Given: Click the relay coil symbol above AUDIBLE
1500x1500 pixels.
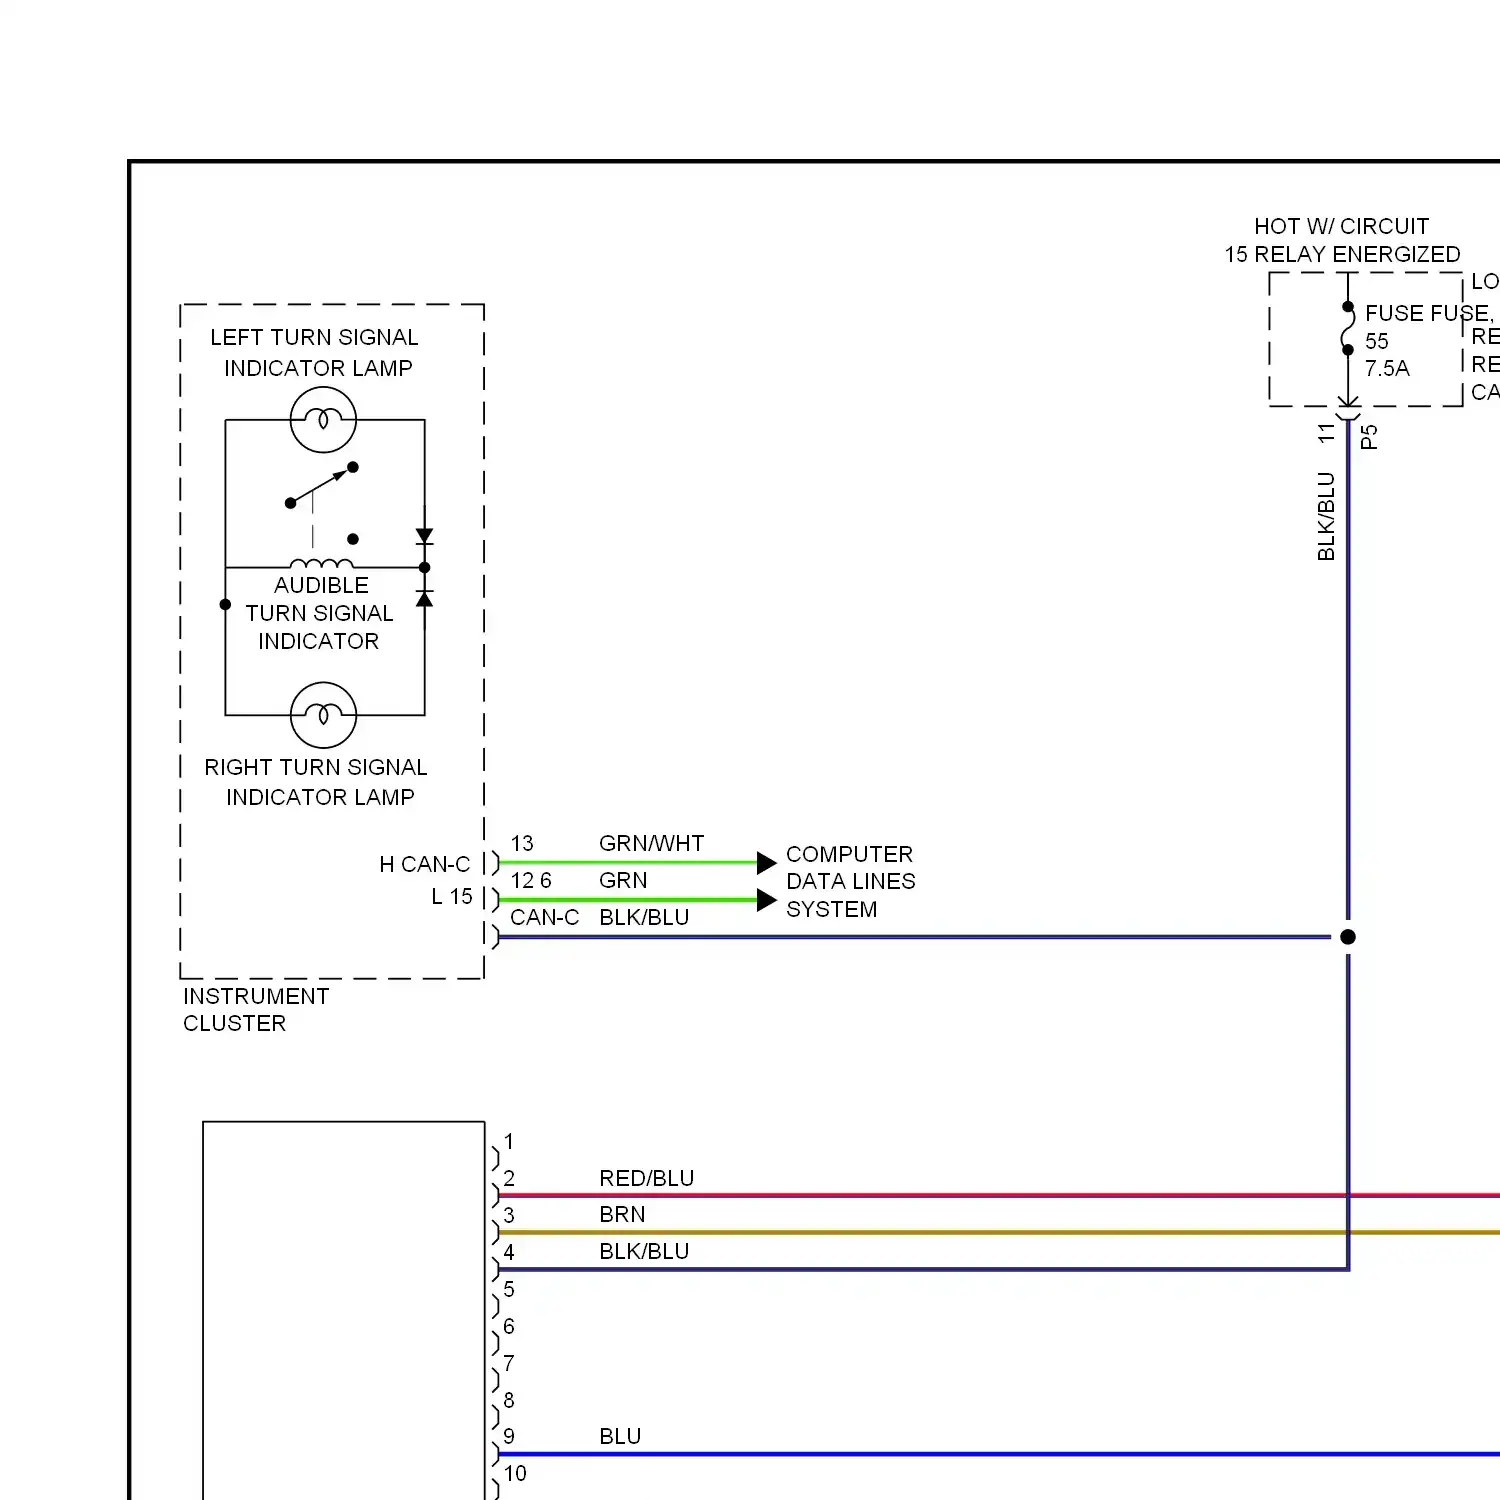Looking at the screenshot, I should click(x=322, y=564).
